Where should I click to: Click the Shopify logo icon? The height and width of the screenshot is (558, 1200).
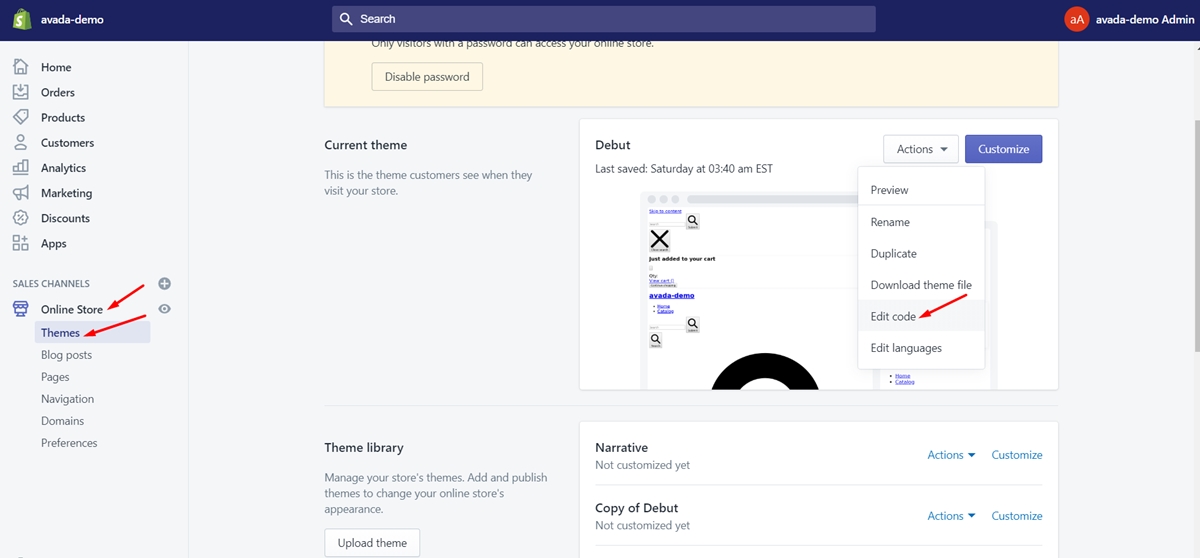[x=20, y=19]
